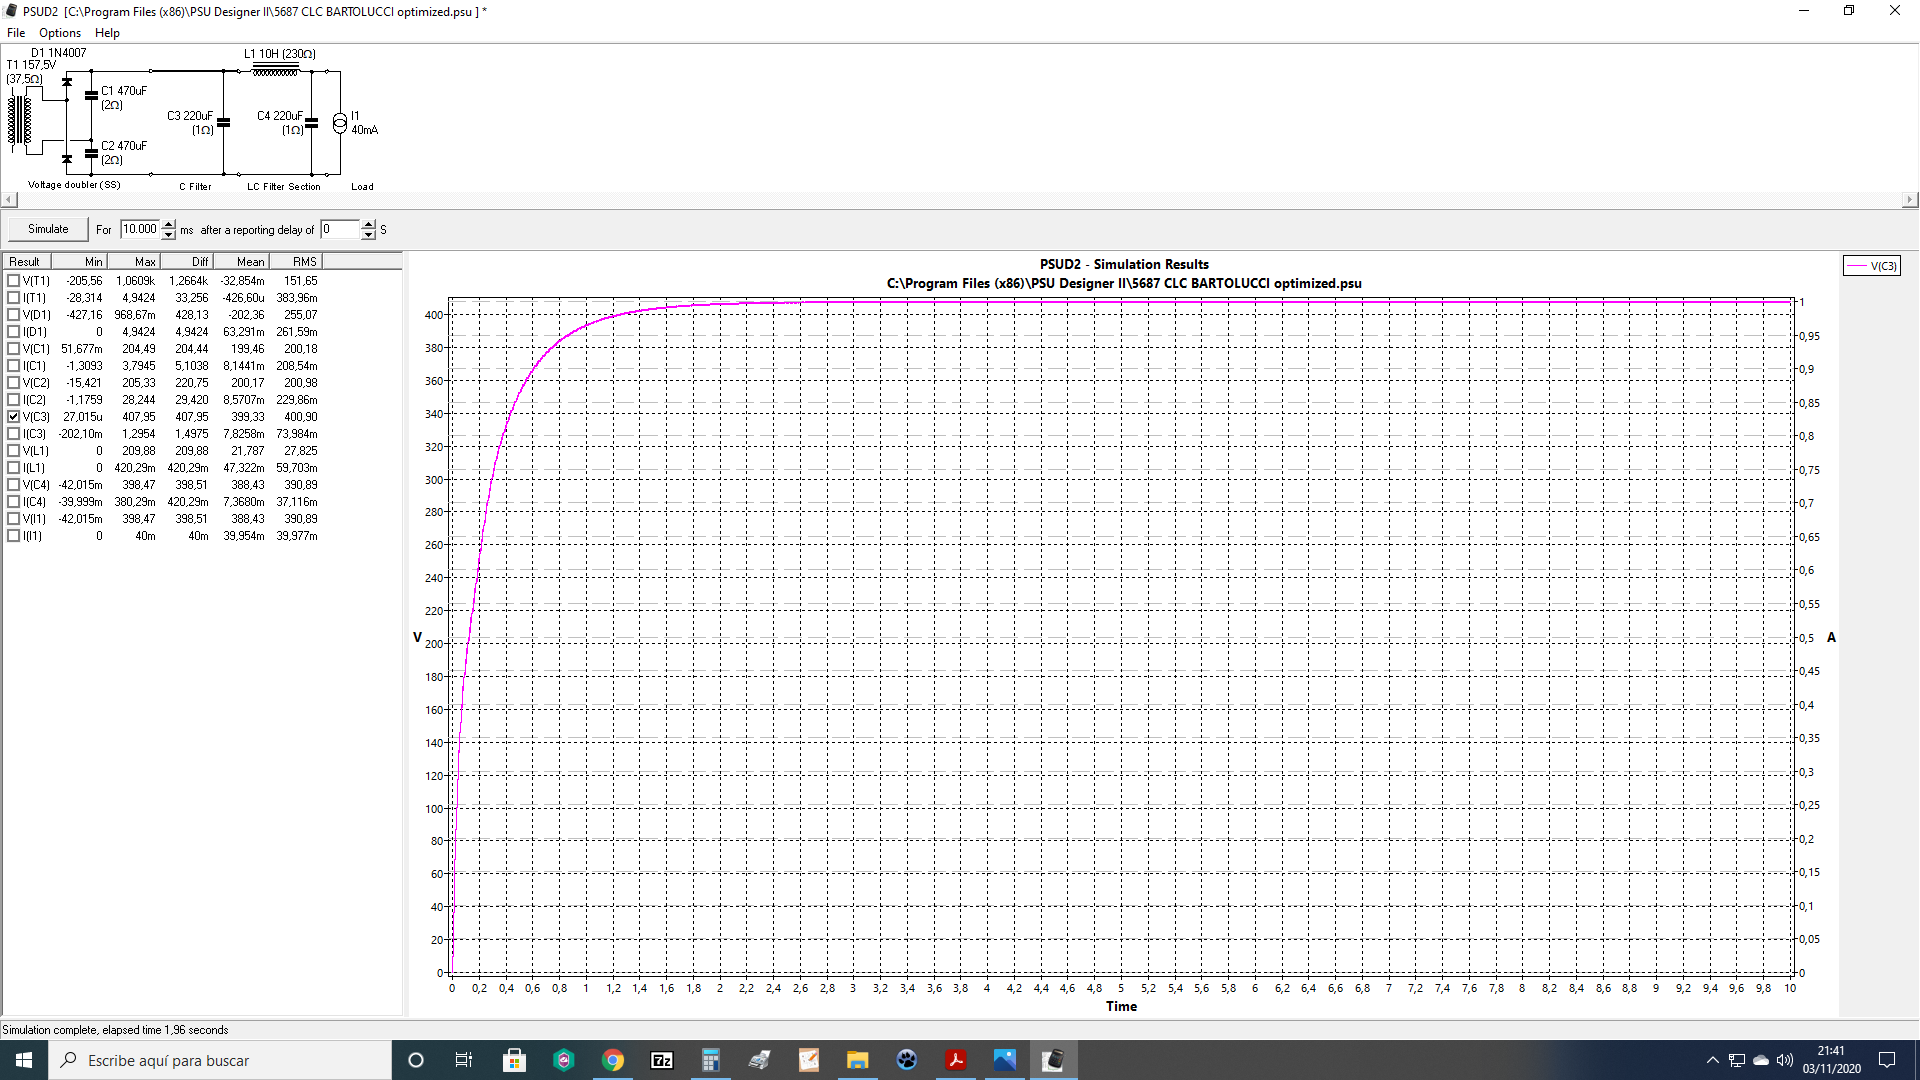Open File Explorer from taskbar
1920x1080 pixels.
pos(858,1060)
